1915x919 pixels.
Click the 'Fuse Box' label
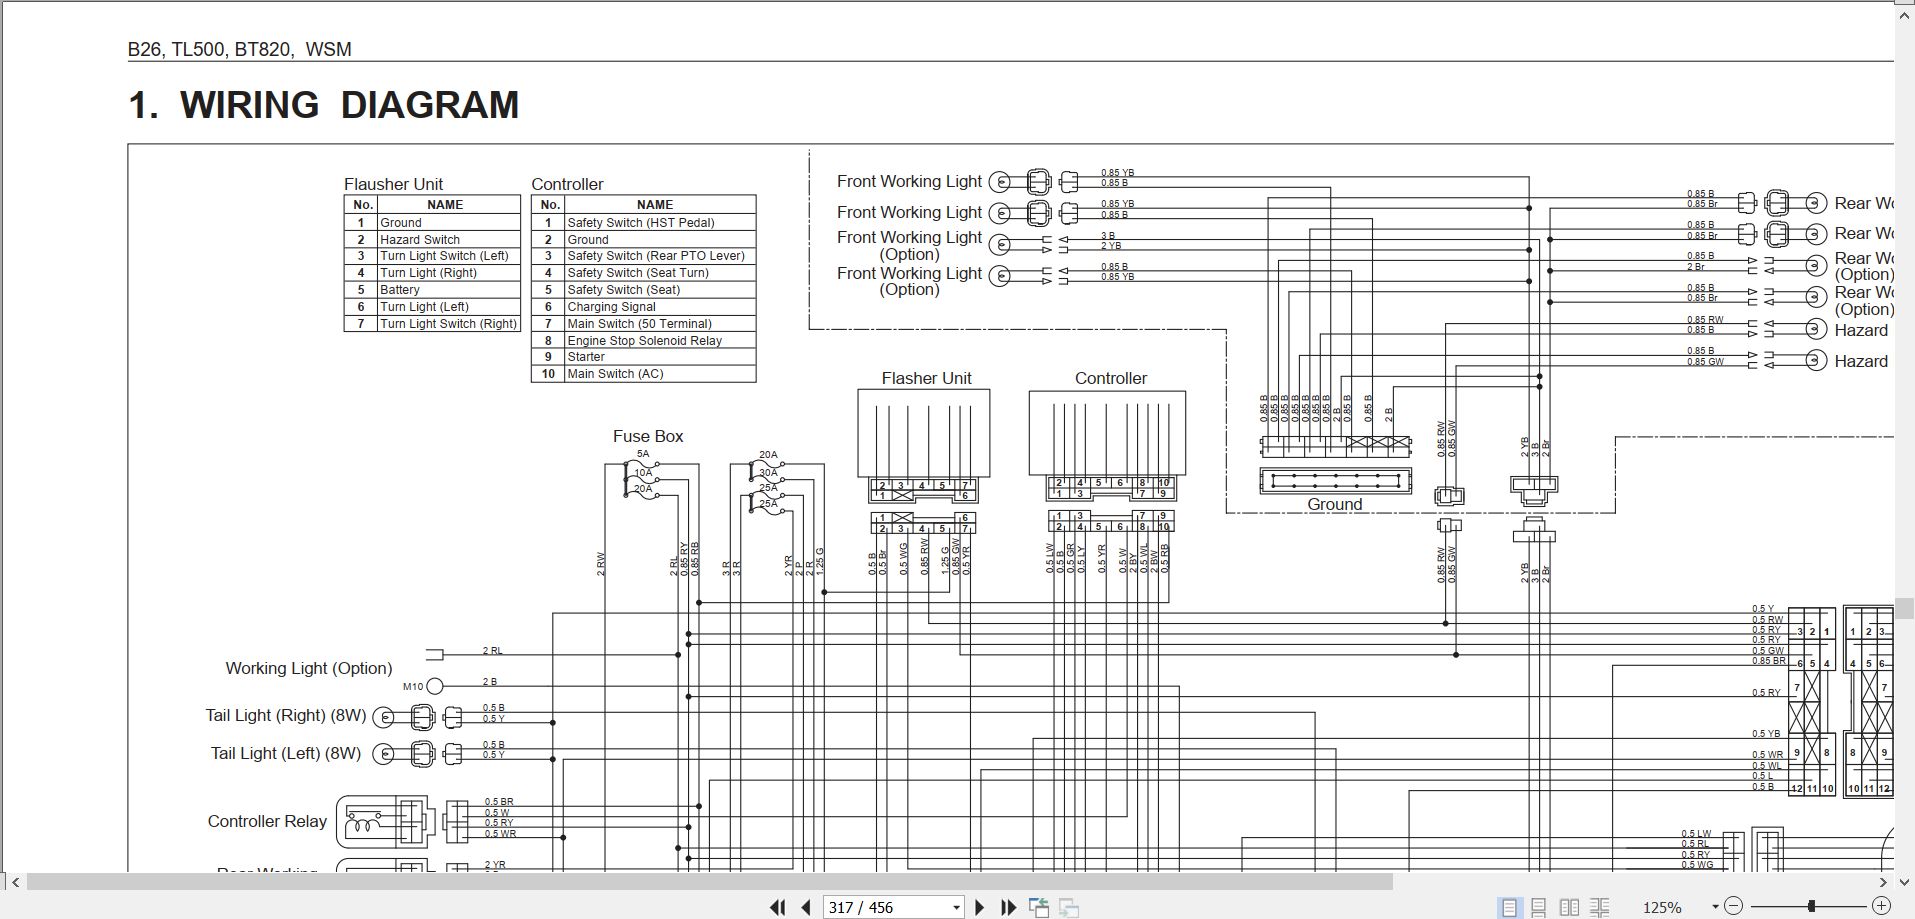pyautogui.click(x=648, y=436)
